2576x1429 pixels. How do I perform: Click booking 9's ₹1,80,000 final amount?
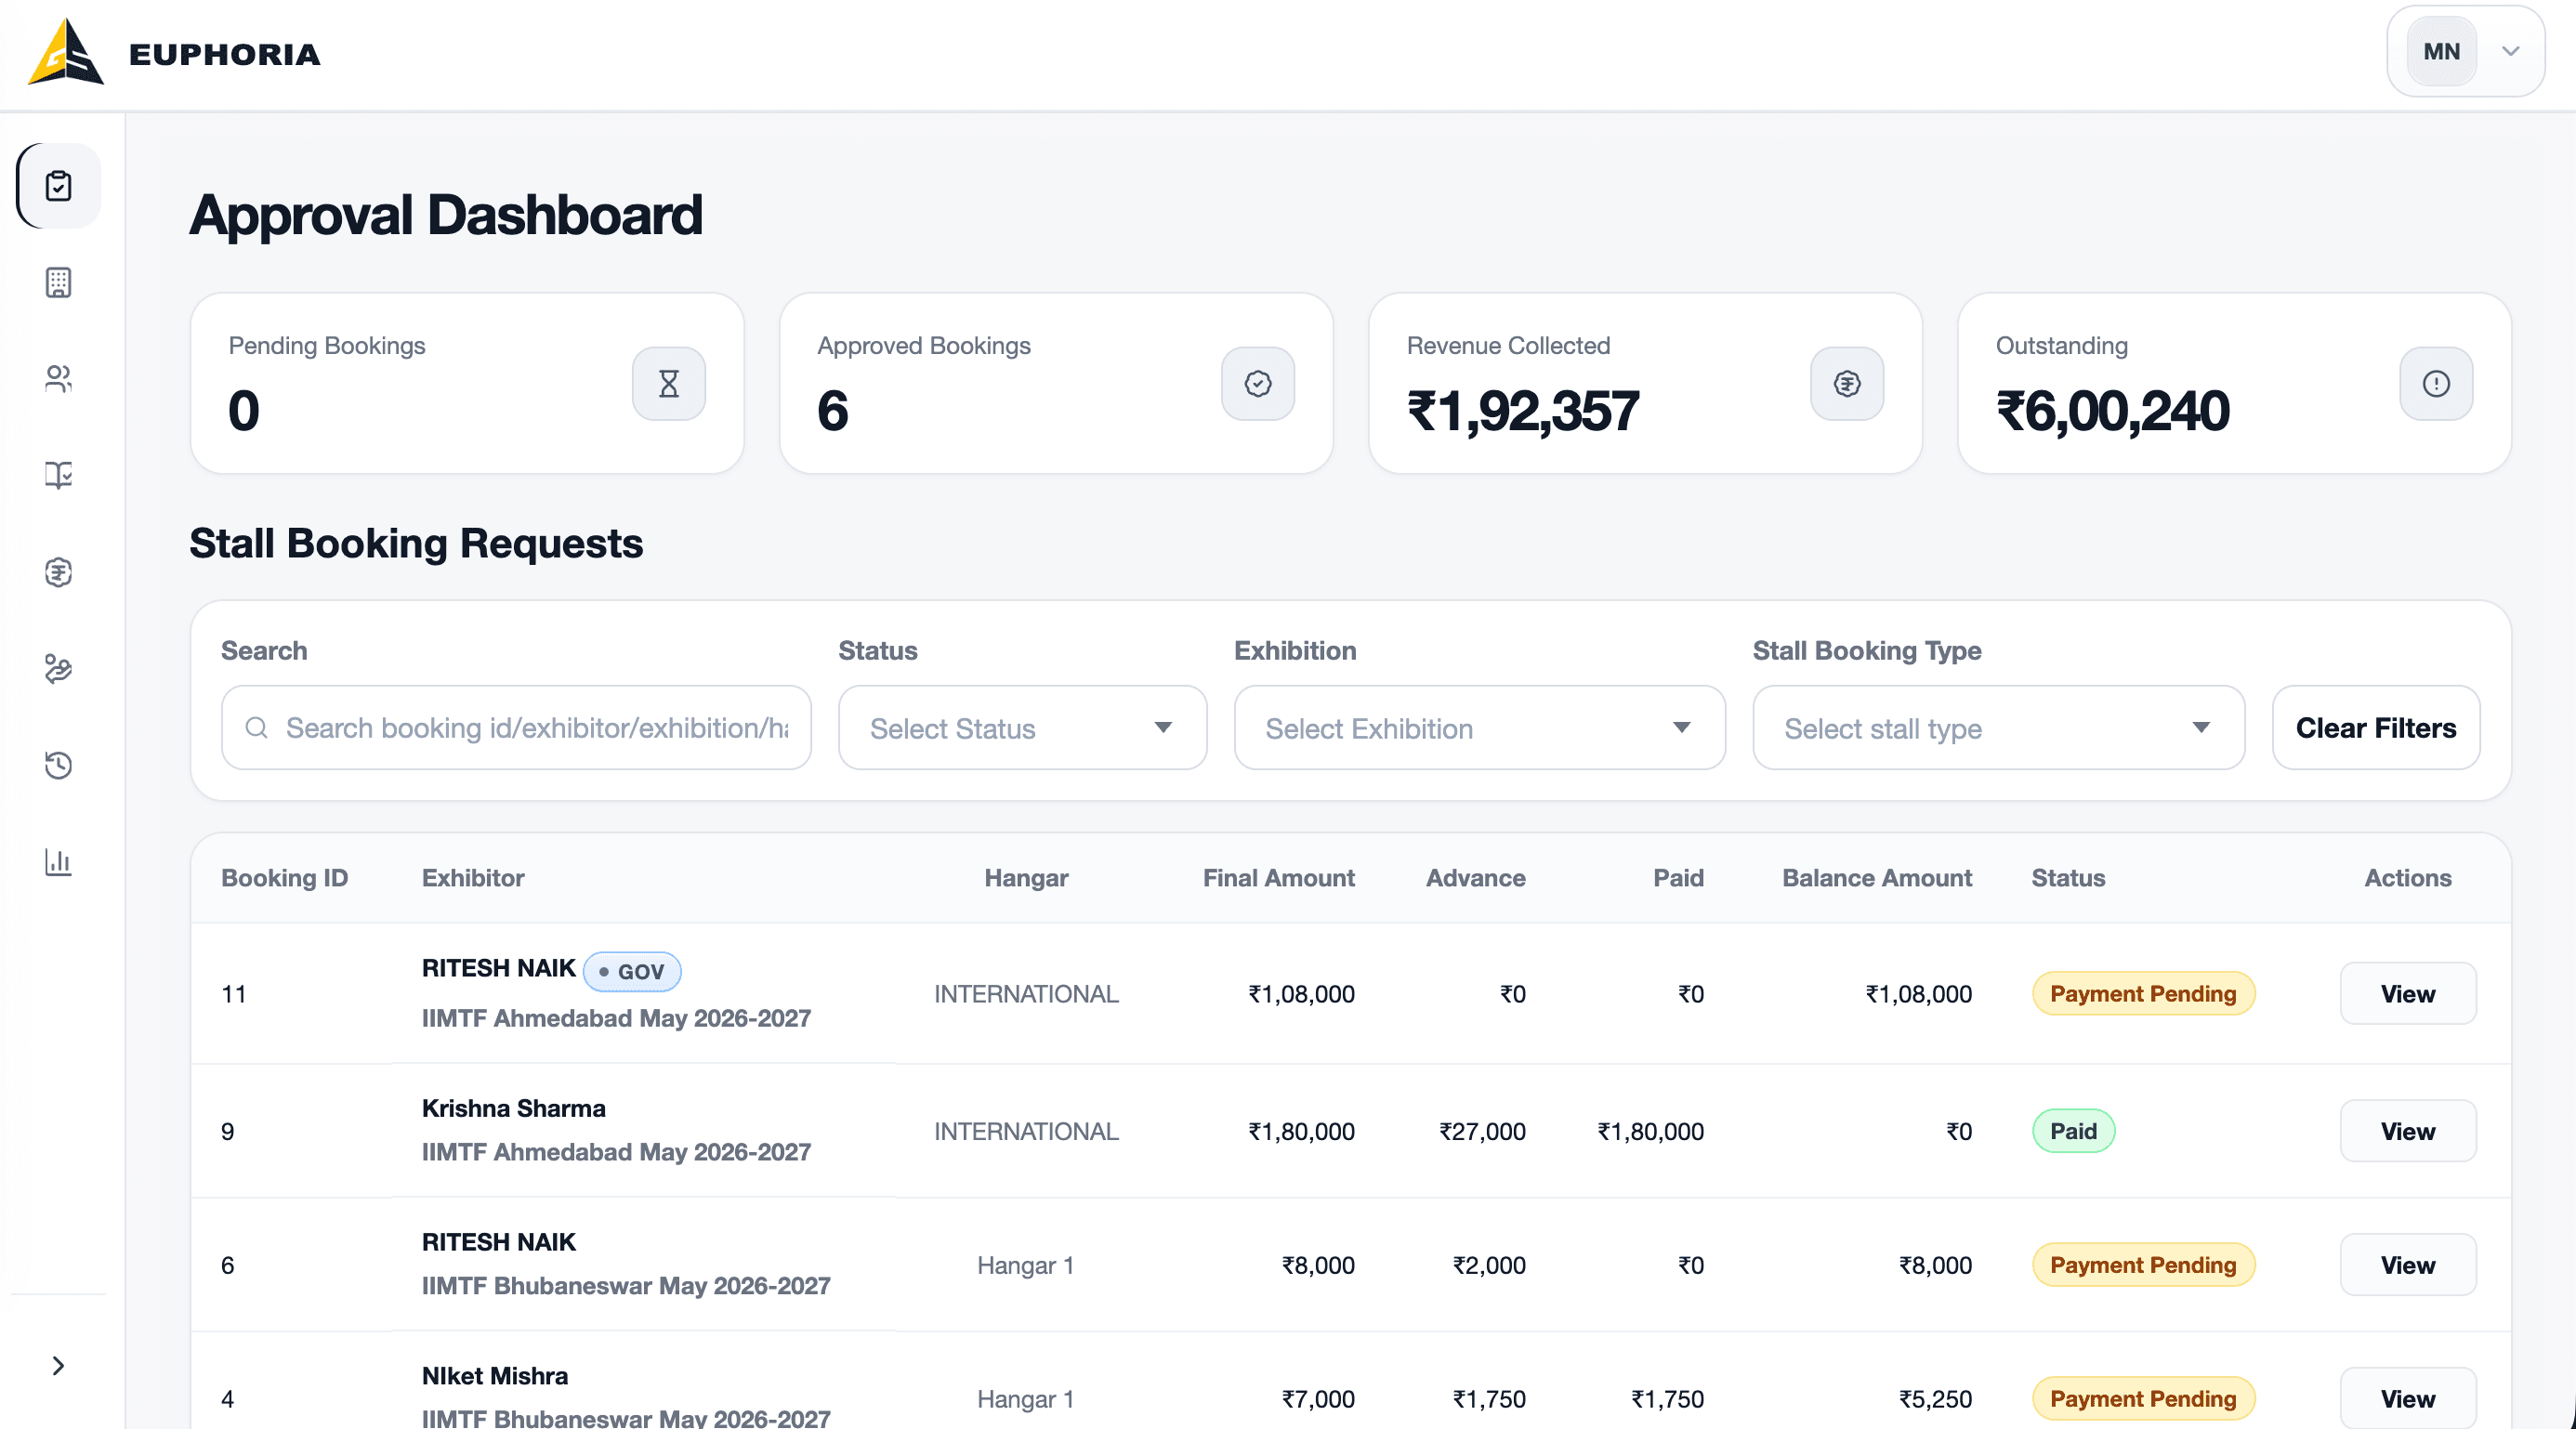[1301, 1132]
